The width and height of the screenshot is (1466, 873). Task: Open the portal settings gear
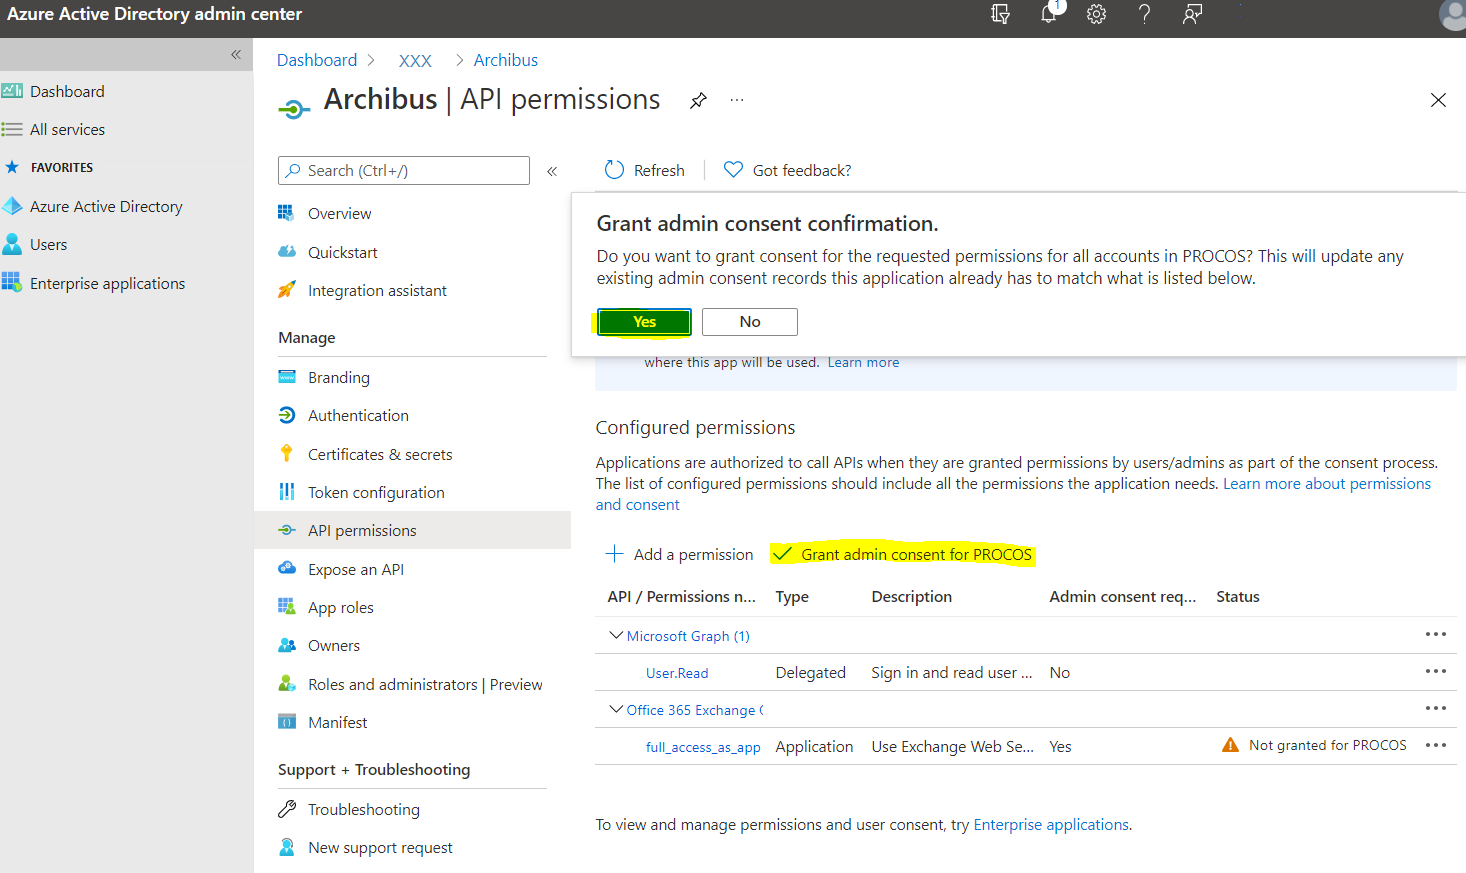pyautogui.click(x=1096, y=15)
